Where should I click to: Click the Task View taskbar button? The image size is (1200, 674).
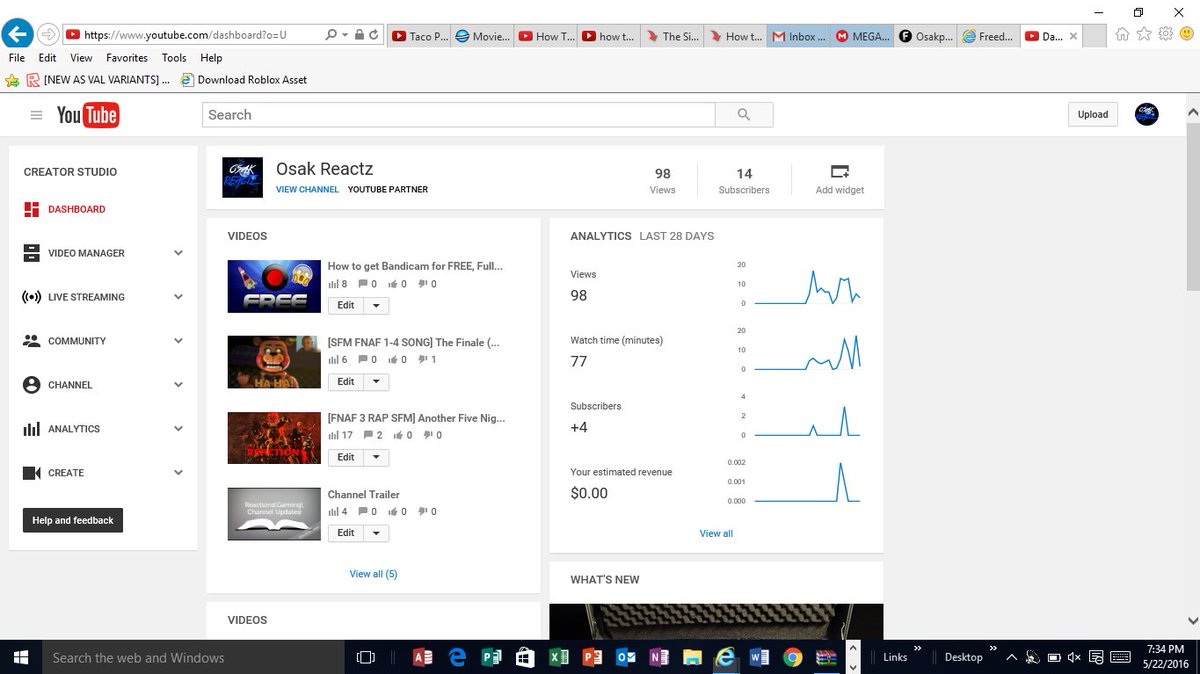click(365, 657)
